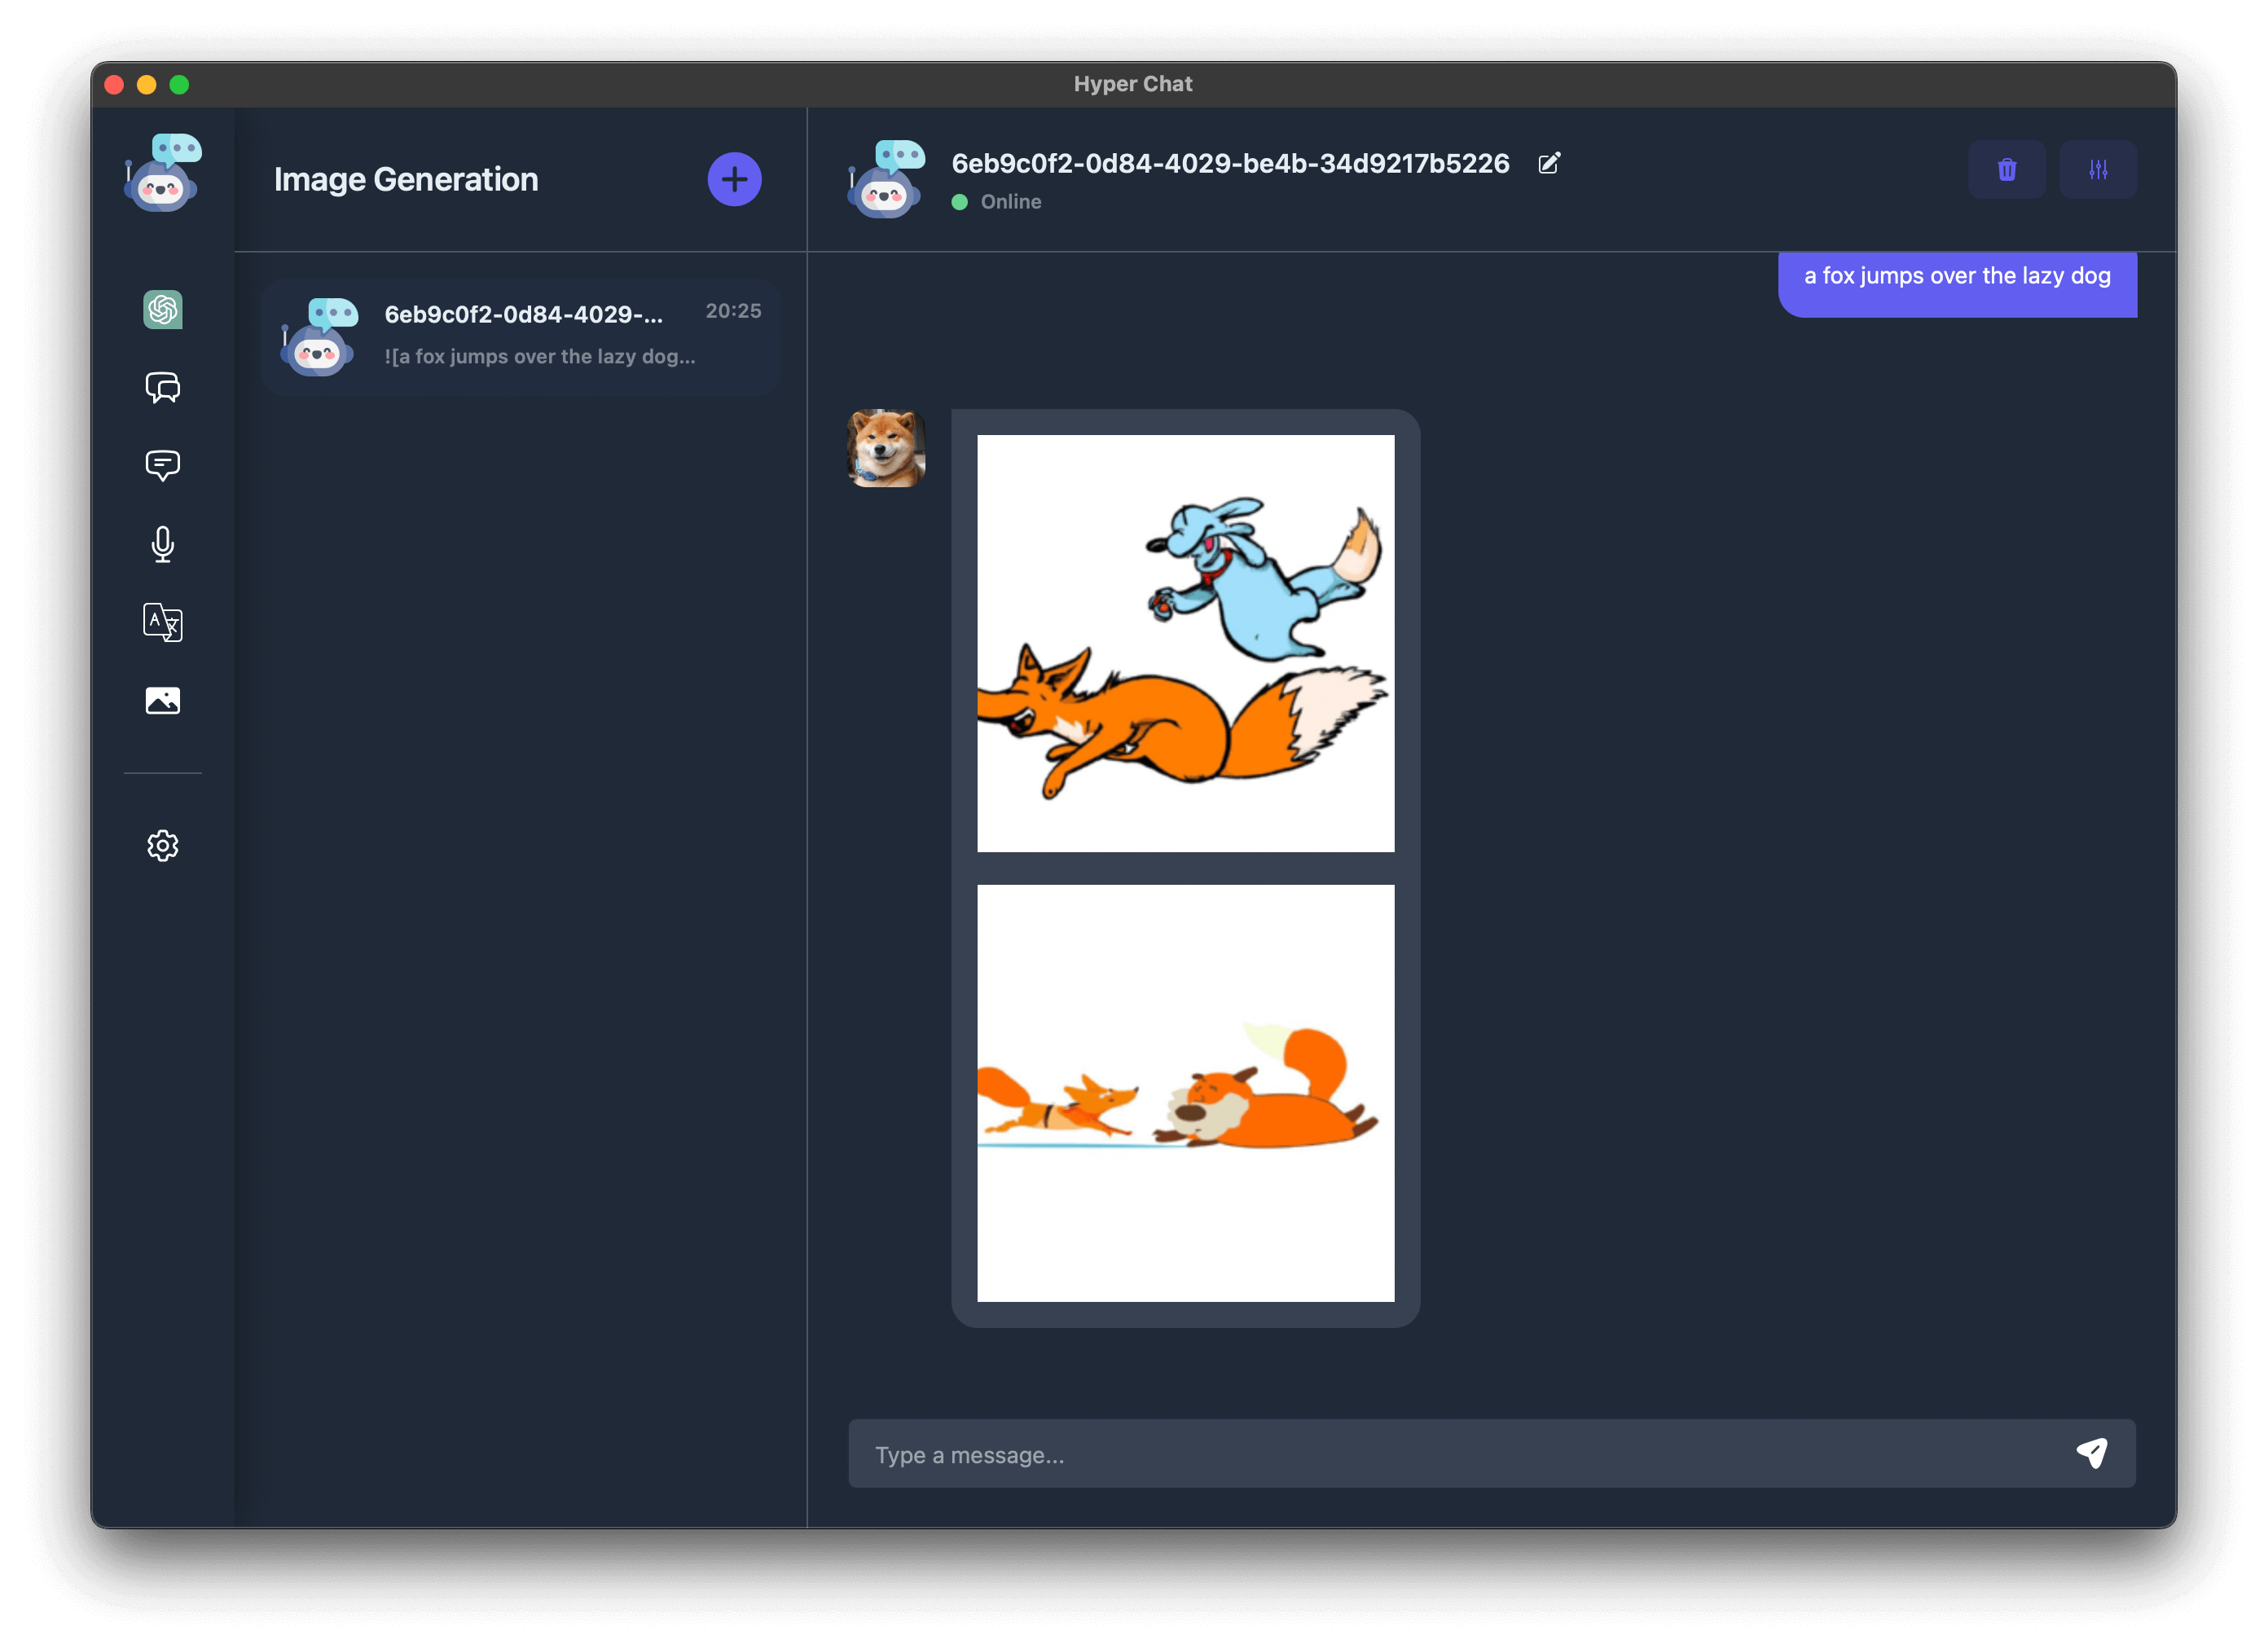Send the message with the paper plane
The image size is (2268, 1649).
coord(2092,1453)
